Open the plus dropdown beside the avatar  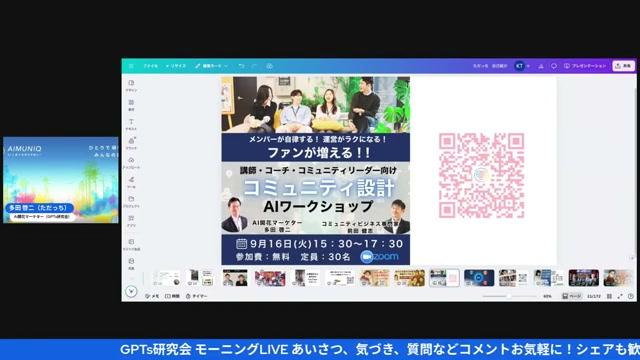(528, 66)
